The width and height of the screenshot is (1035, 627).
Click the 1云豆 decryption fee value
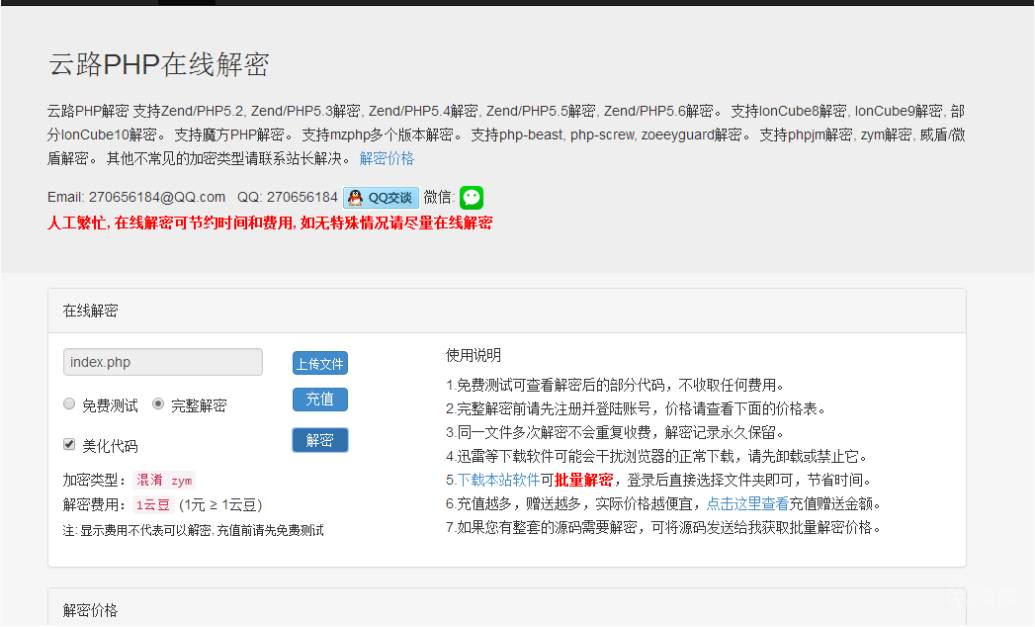[x=152, y=505]
